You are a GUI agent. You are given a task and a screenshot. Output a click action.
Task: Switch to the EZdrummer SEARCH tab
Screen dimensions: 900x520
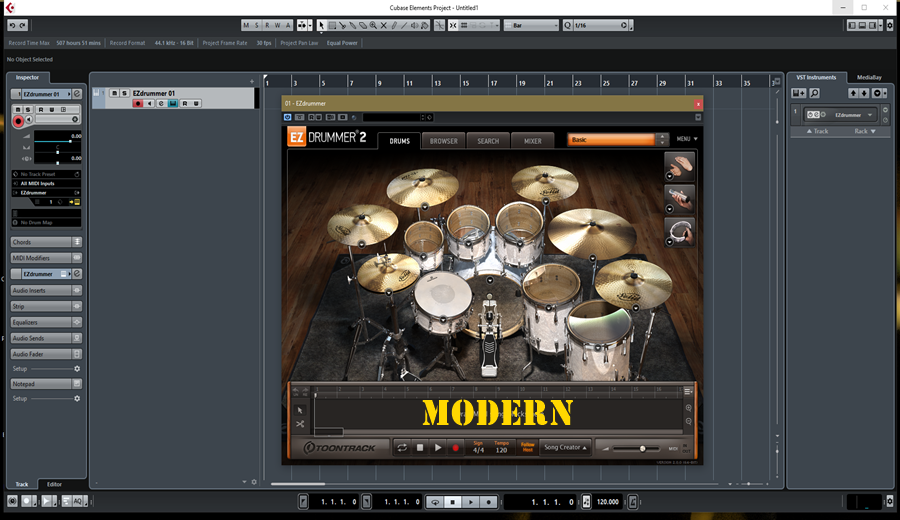click(x=488, y=141)
